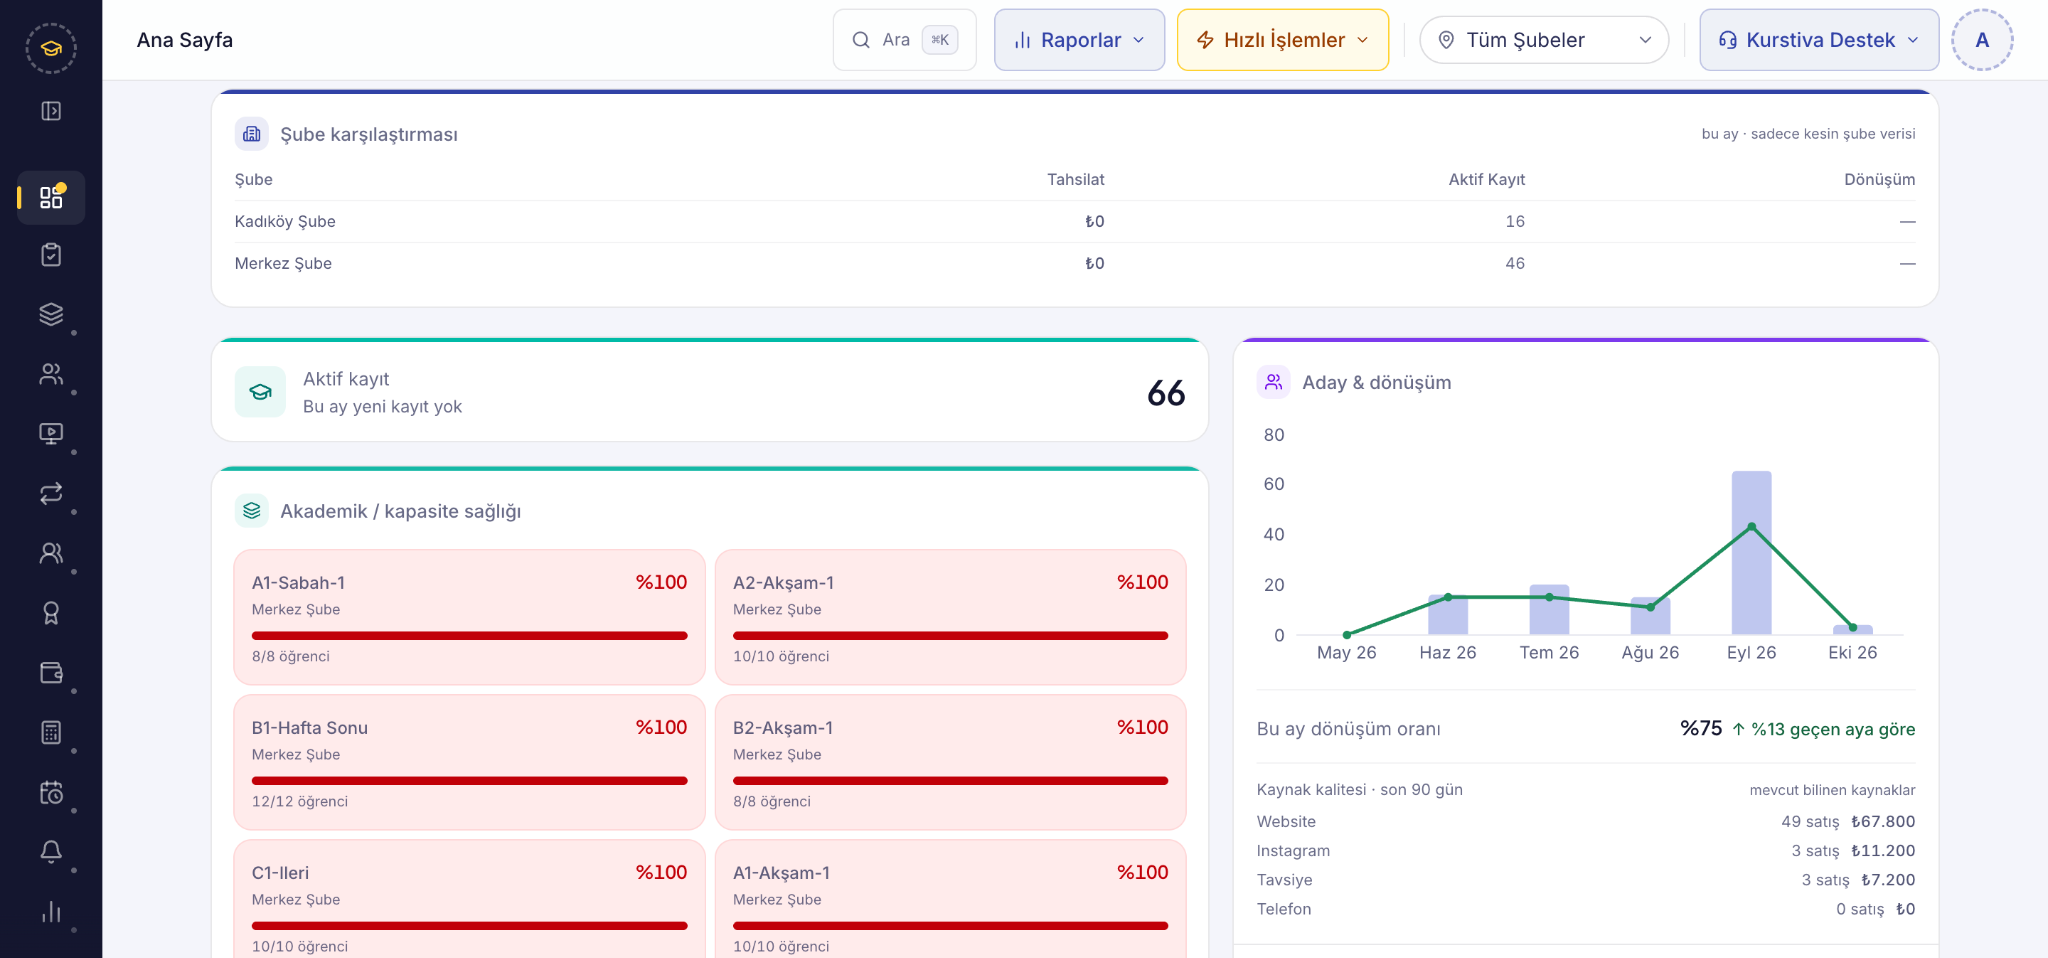The image size is (2048, 958).
Task: Click the Kurstiva graduation cap logo
Action: 51,48
